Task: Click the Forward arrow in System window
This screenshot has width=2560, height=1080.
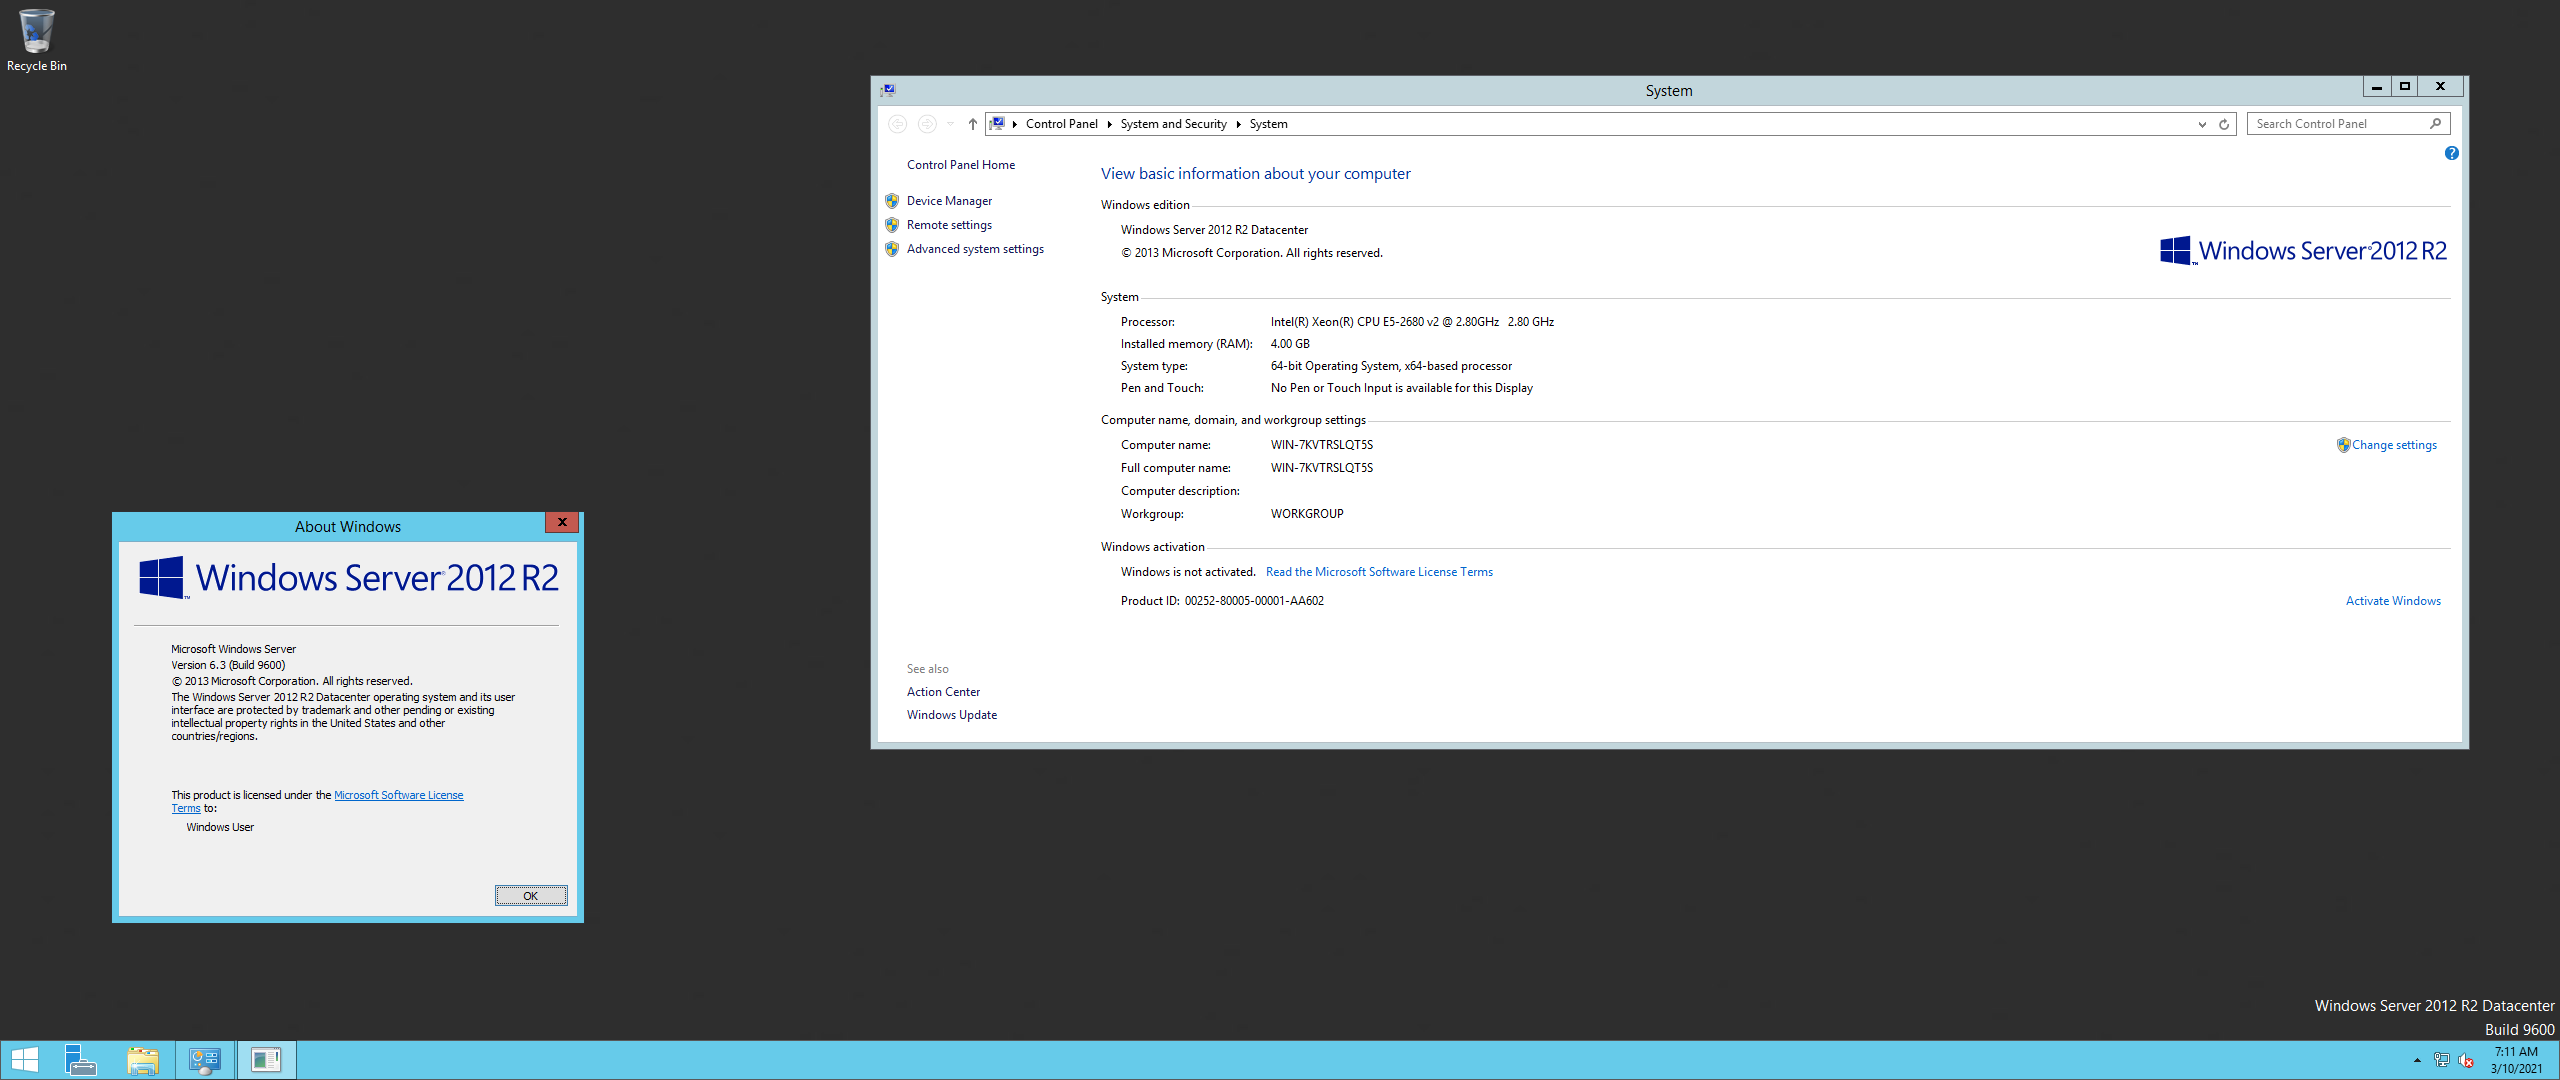Action: click(x=927, y=124)
